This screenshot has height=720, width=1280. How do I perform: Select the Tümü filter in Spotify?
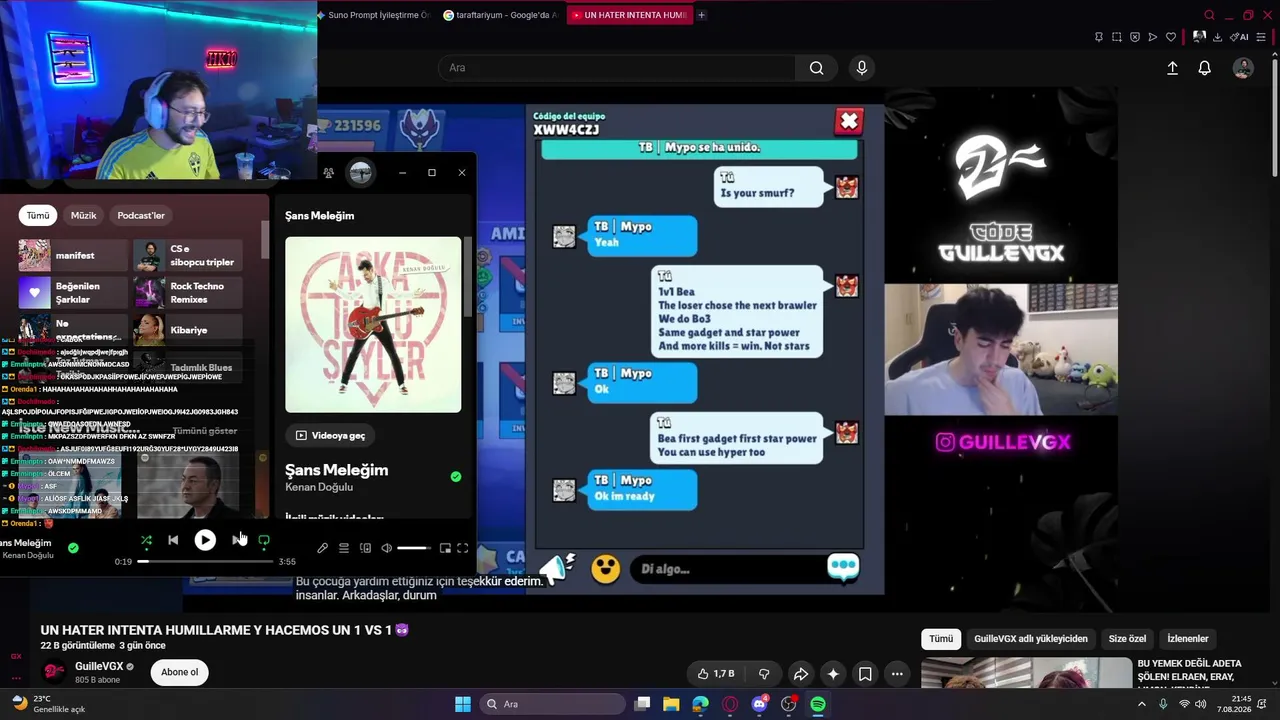click(x=38, y=215)
